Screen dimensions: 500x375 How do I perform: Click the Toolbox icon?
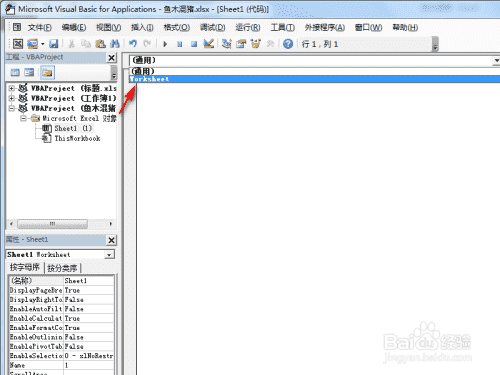270,44
